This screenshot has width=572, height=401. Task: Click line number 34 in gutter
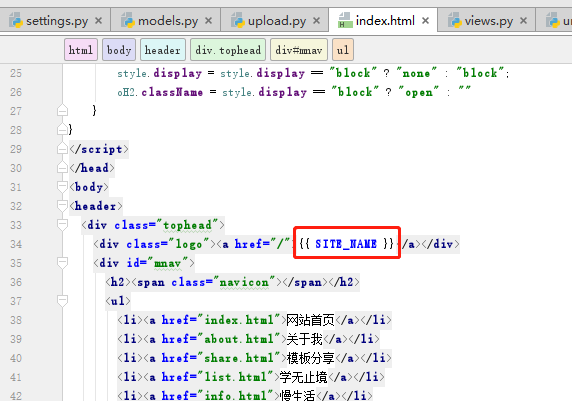pyautogui.click(x=16, y=244)
